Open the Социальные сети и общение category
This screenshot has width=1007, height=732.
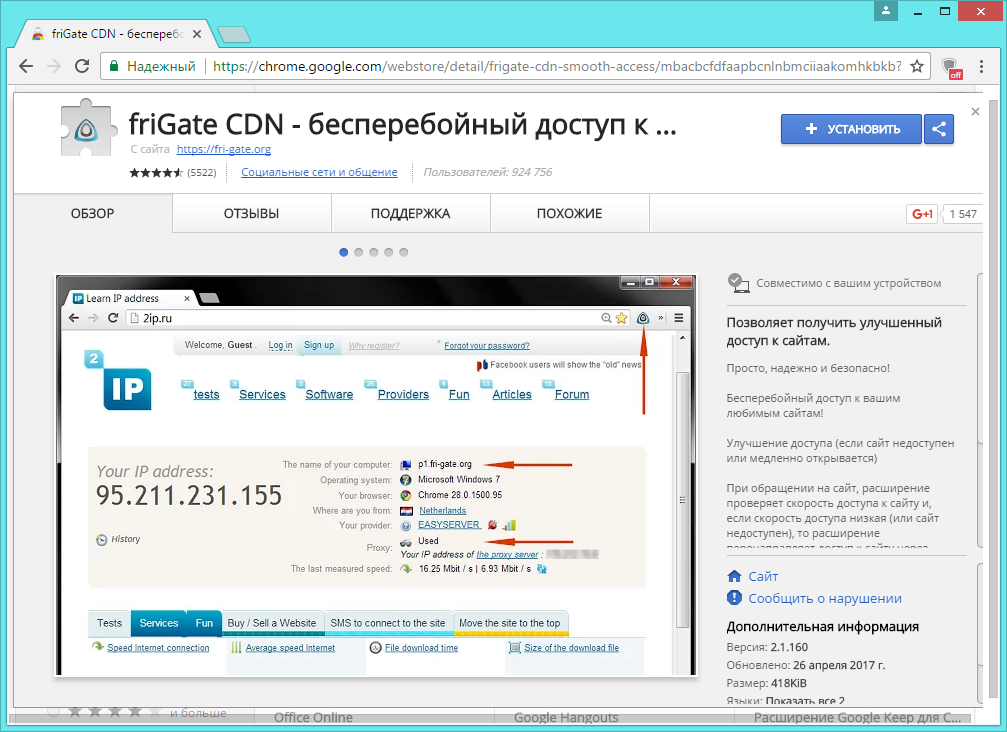[x=319, y=173]
